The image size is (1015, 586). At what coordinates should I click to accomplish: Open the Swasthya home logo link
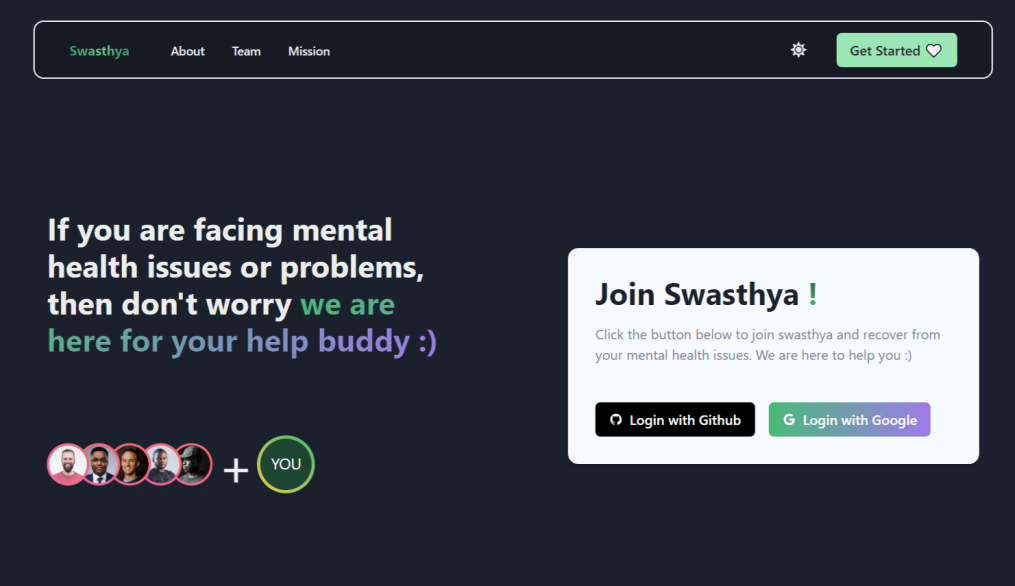coord(99,51)
